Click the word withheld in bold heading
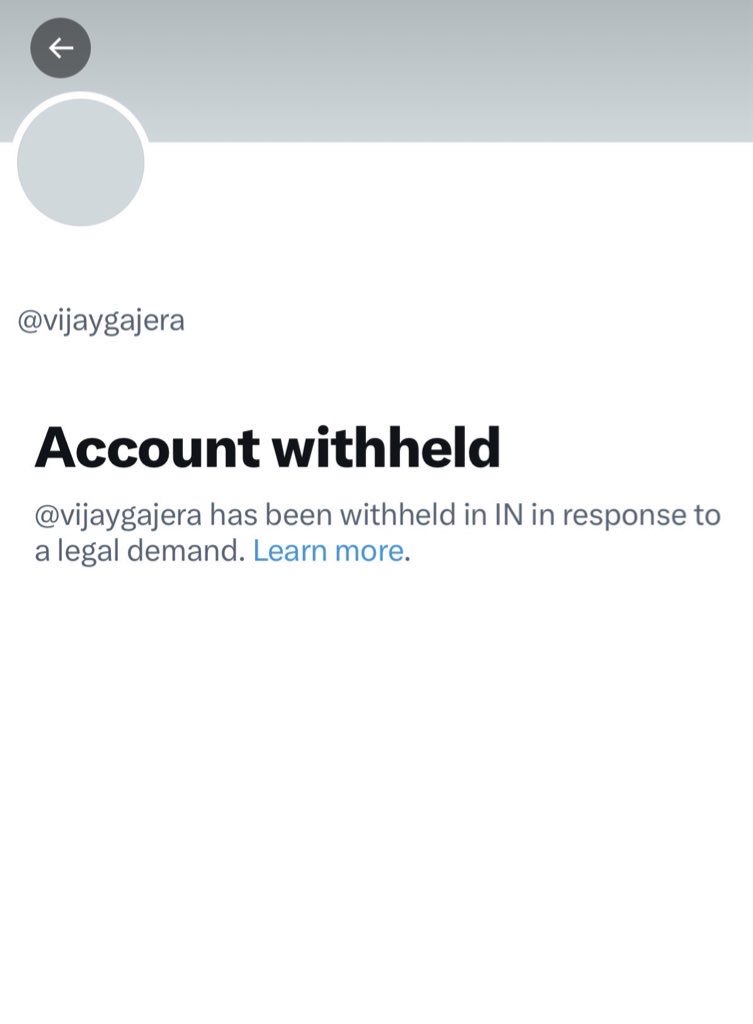 pos(387,448)
